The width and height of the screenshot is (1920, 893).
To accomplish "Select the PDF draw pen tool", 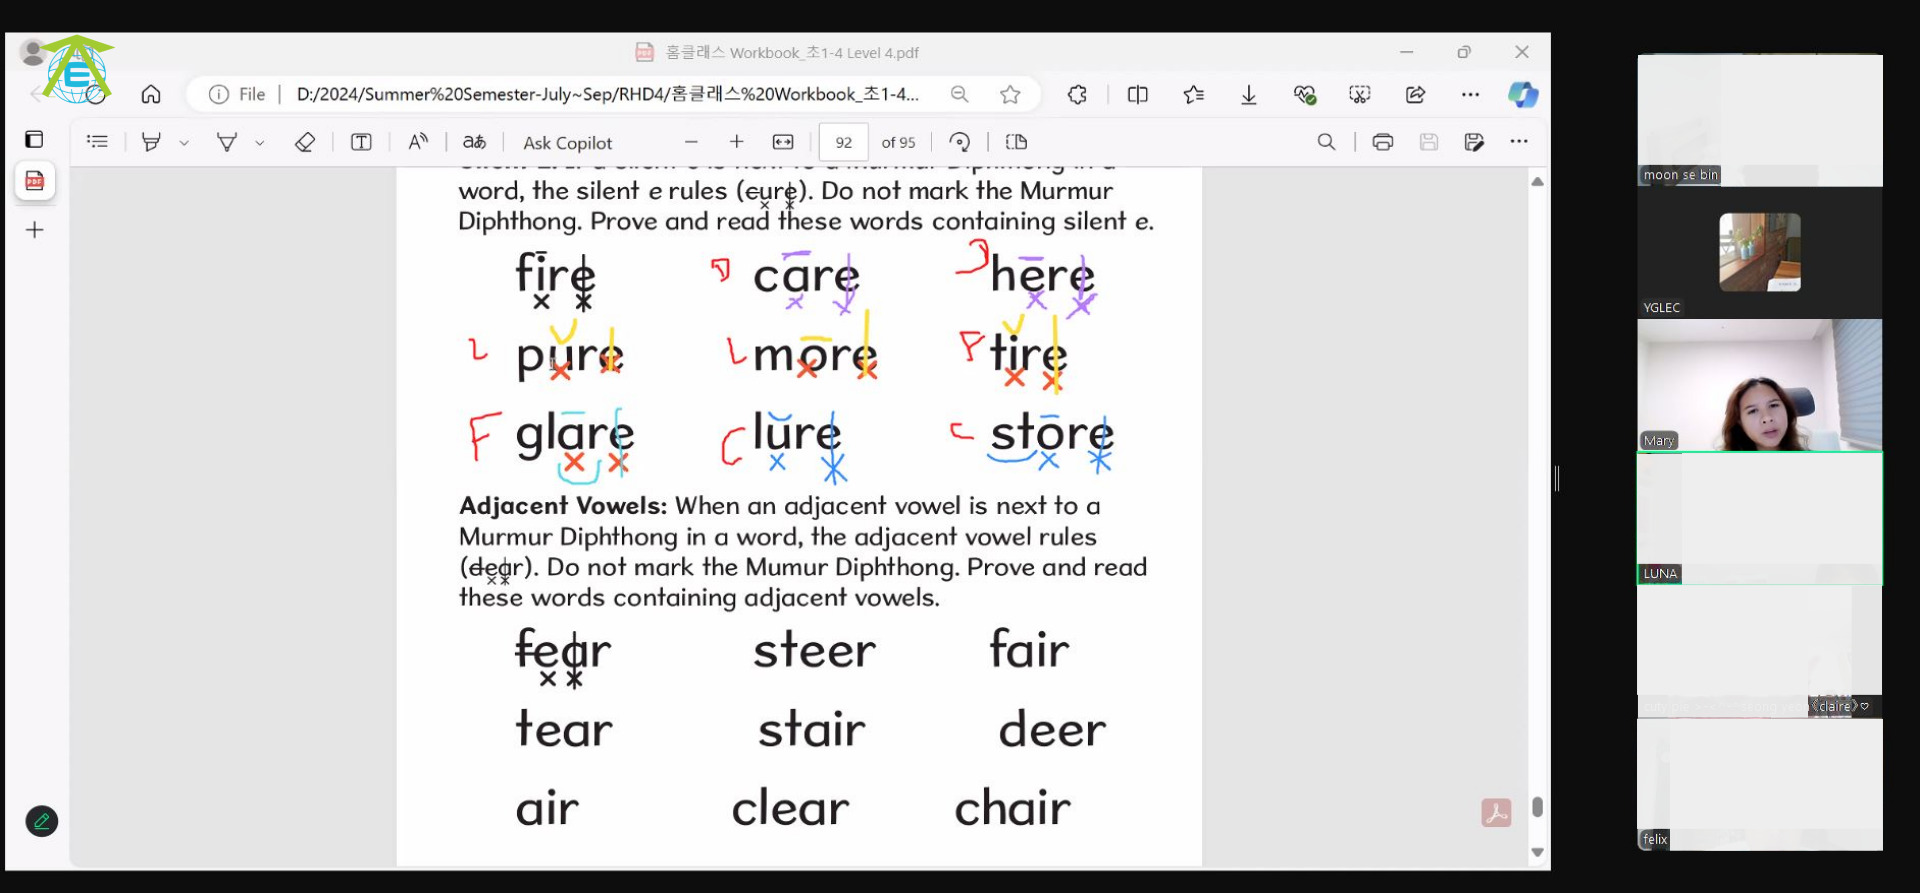I will click(151, 142).
